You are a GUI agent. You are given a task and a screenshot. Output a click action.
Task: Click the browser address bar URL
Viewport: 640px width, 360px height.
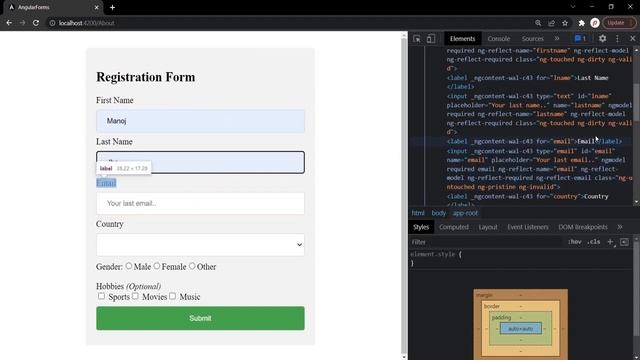pos(87,23)
